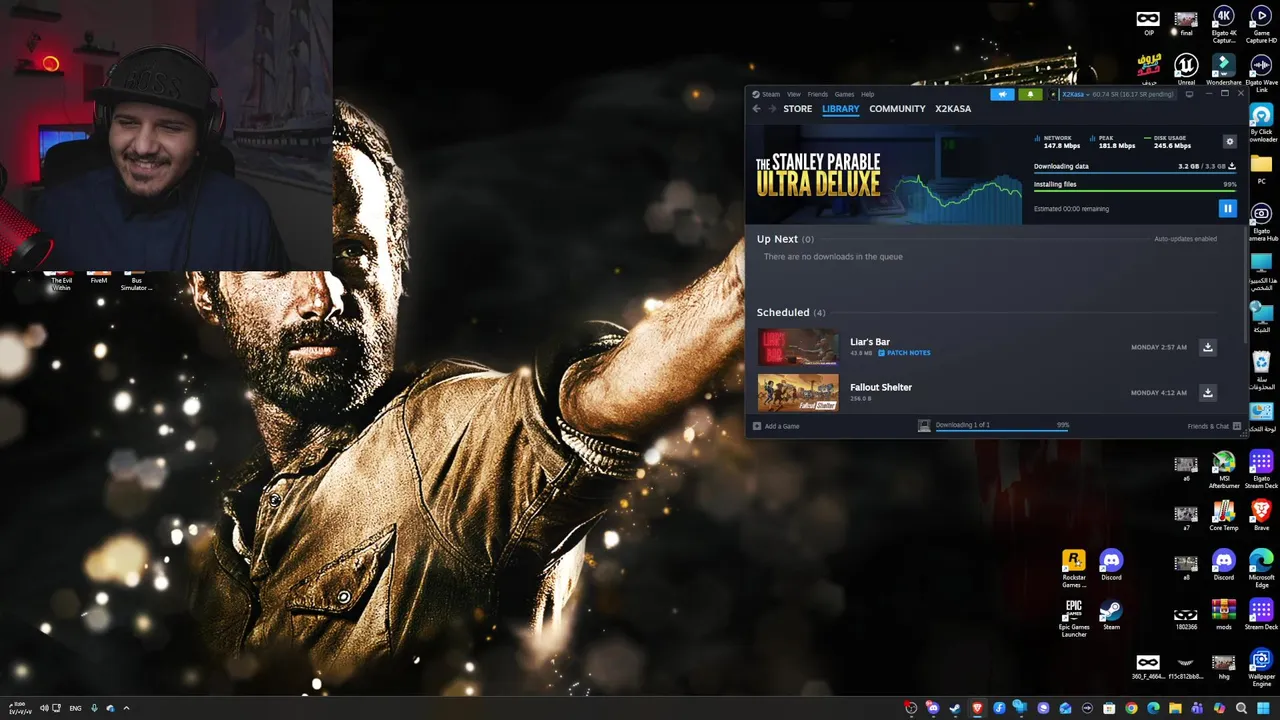Viewport: 1280px width, 720px height.
Task: Select the Brave browser desktop icon
Action: (1261, 516)
